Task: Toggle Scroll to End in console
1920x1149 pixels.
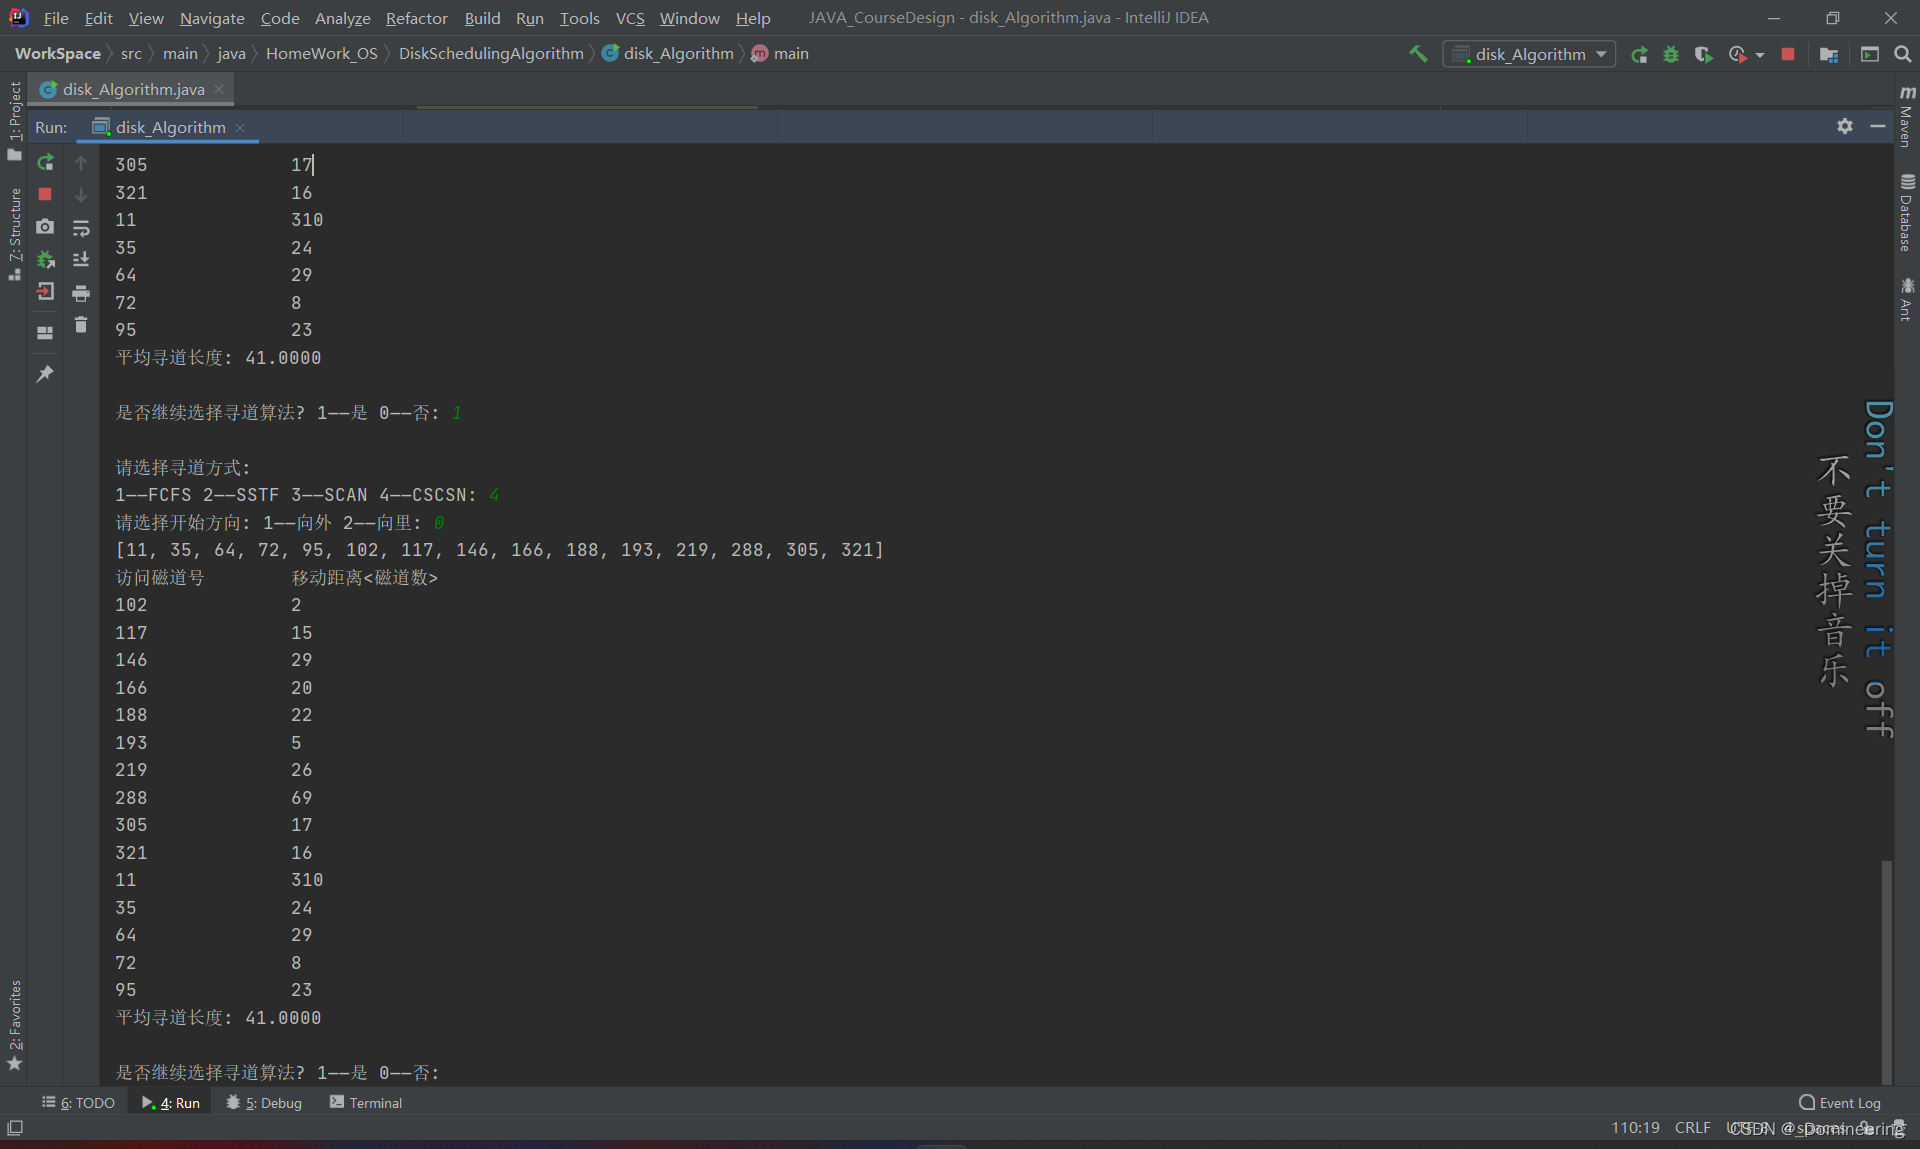Action: pos(81,260)
